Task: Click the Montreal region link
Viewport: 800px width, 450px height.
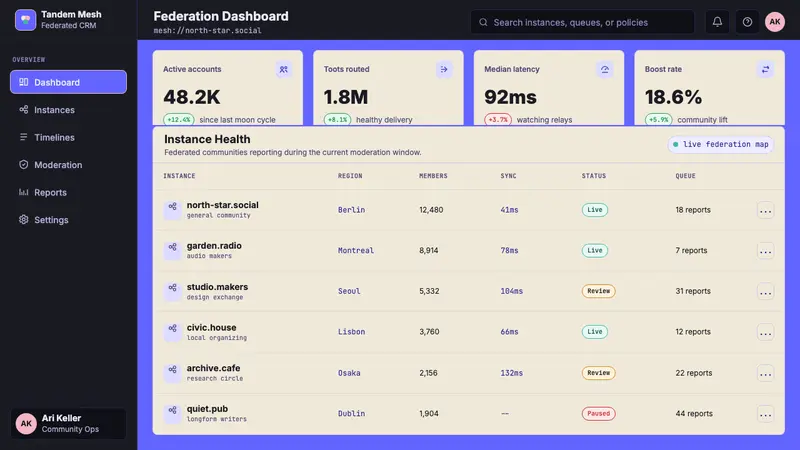Action: [x=356, y=251]
